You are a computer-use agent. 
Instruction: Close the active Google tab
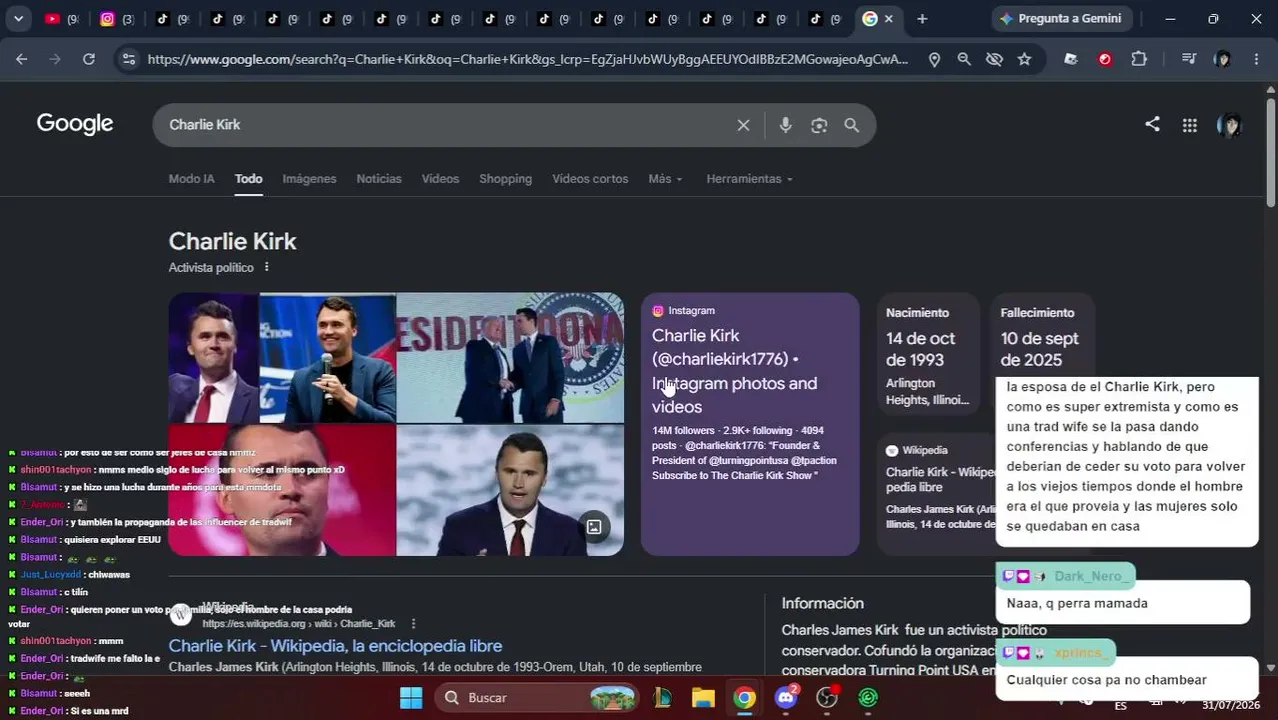click(x=888, y=18)
